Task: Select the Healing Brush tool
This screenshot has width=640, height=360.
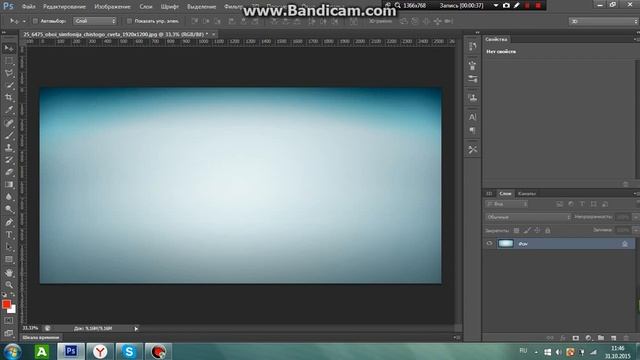Action: 9,123
